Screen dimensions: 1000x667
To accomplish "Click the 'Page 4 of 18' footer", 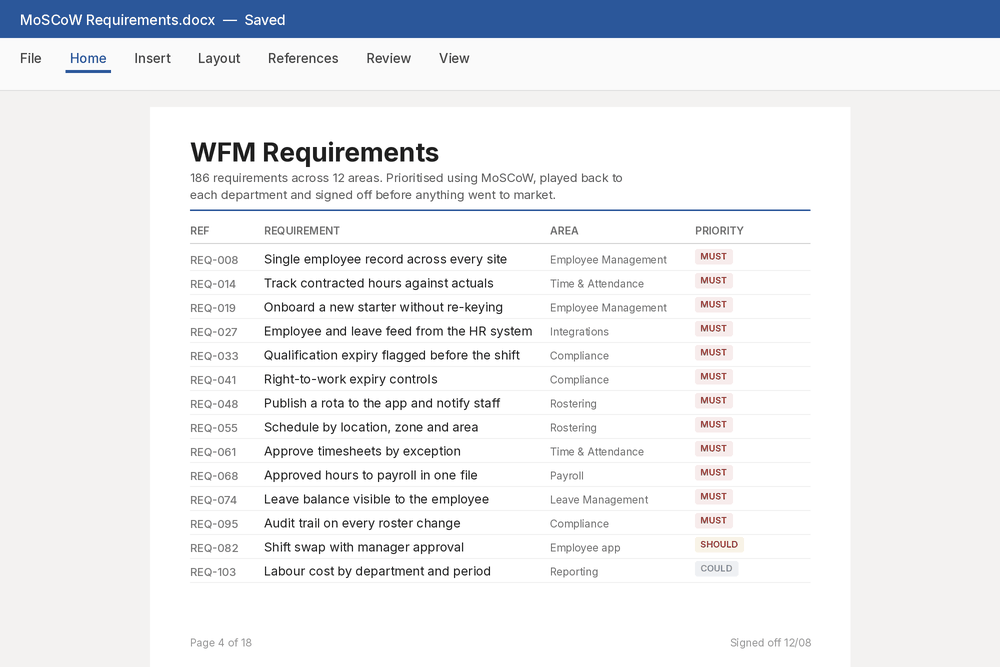I will [221, 643].
